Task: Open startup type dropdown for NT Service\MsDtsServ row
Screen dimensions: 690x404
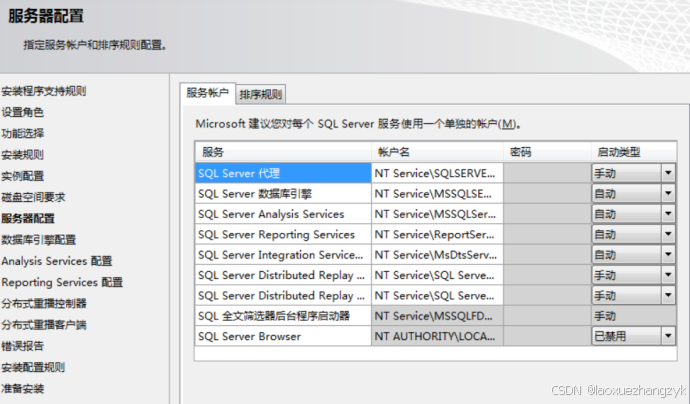Action: pyautogui.click(x=668, y=254)
